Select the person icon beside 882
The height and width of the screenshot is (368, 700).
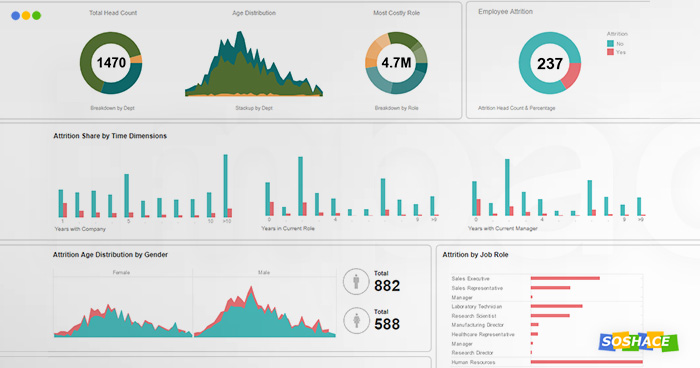(356, 282)
